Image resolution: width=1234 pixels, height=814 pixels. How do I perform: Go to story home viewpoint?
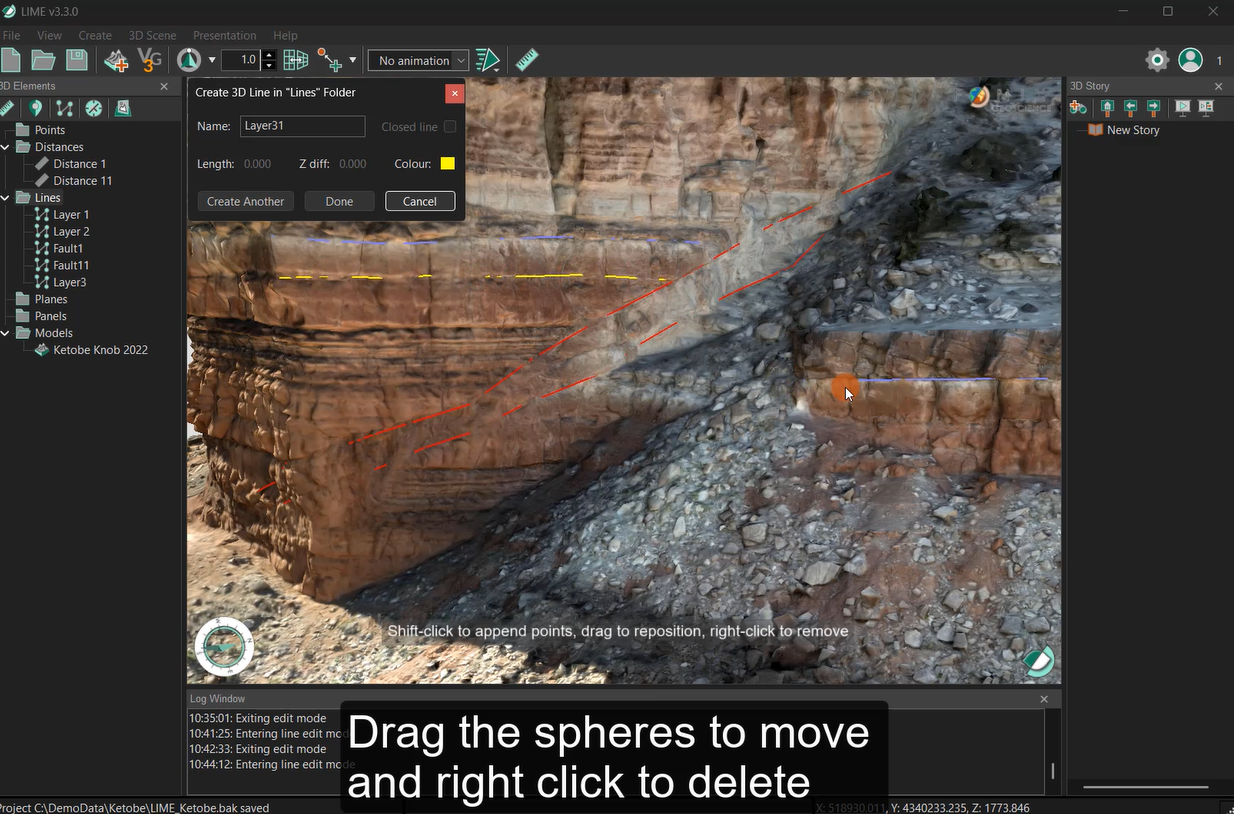coord(1107,108)
